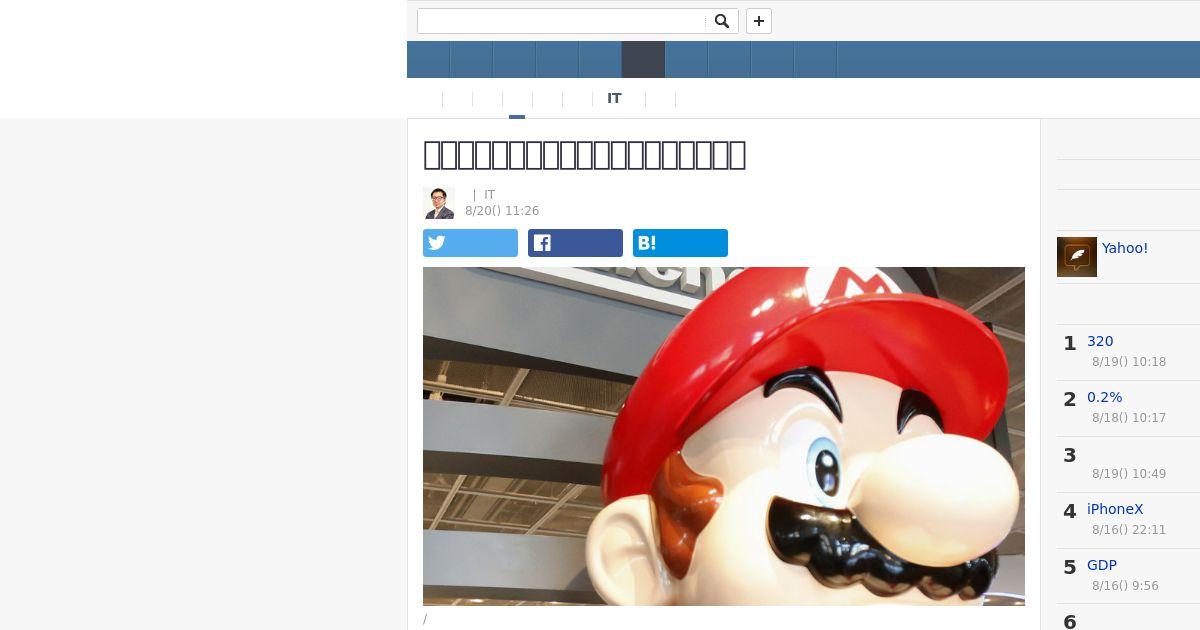1200x630 pixels.
Task: Open the author's avatar photo
Action: tap(439, 203)
